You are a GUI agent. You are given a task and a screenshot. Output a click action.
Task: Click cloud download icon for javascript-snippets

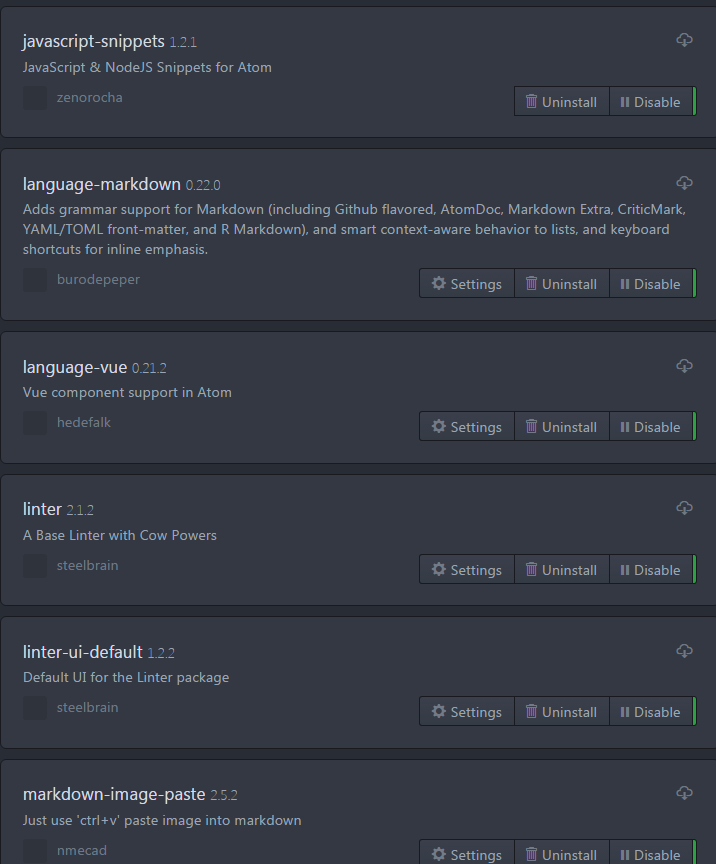click(684, 40)
